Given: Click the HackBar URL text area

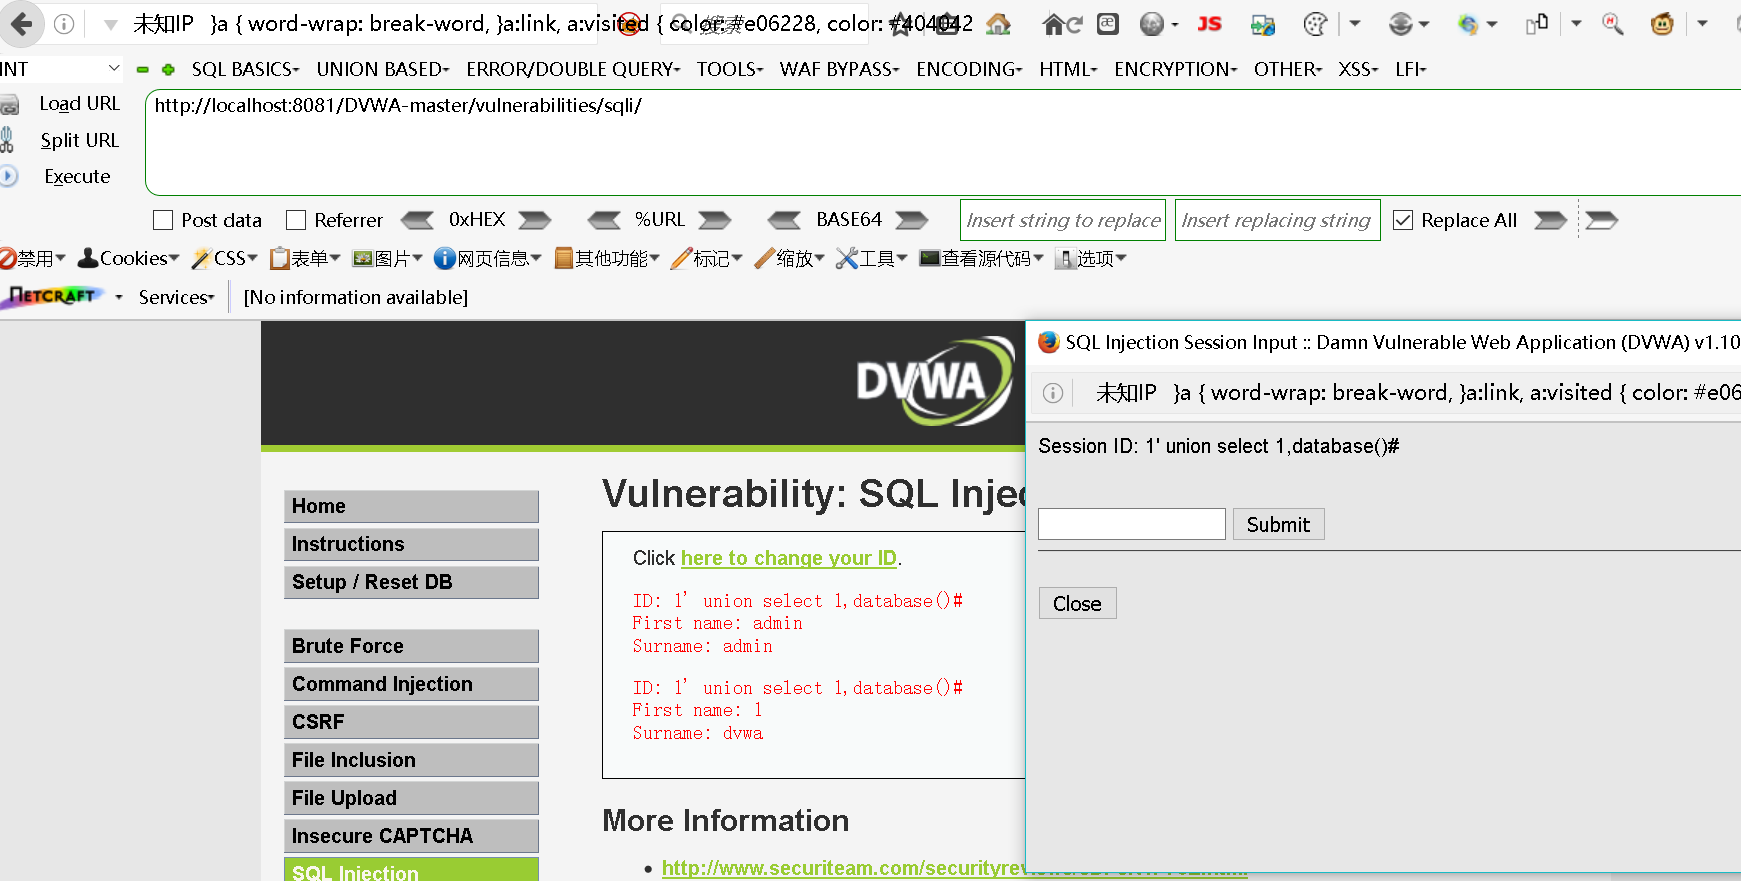Looking at the screenshot, I should (x=943, y=142).
